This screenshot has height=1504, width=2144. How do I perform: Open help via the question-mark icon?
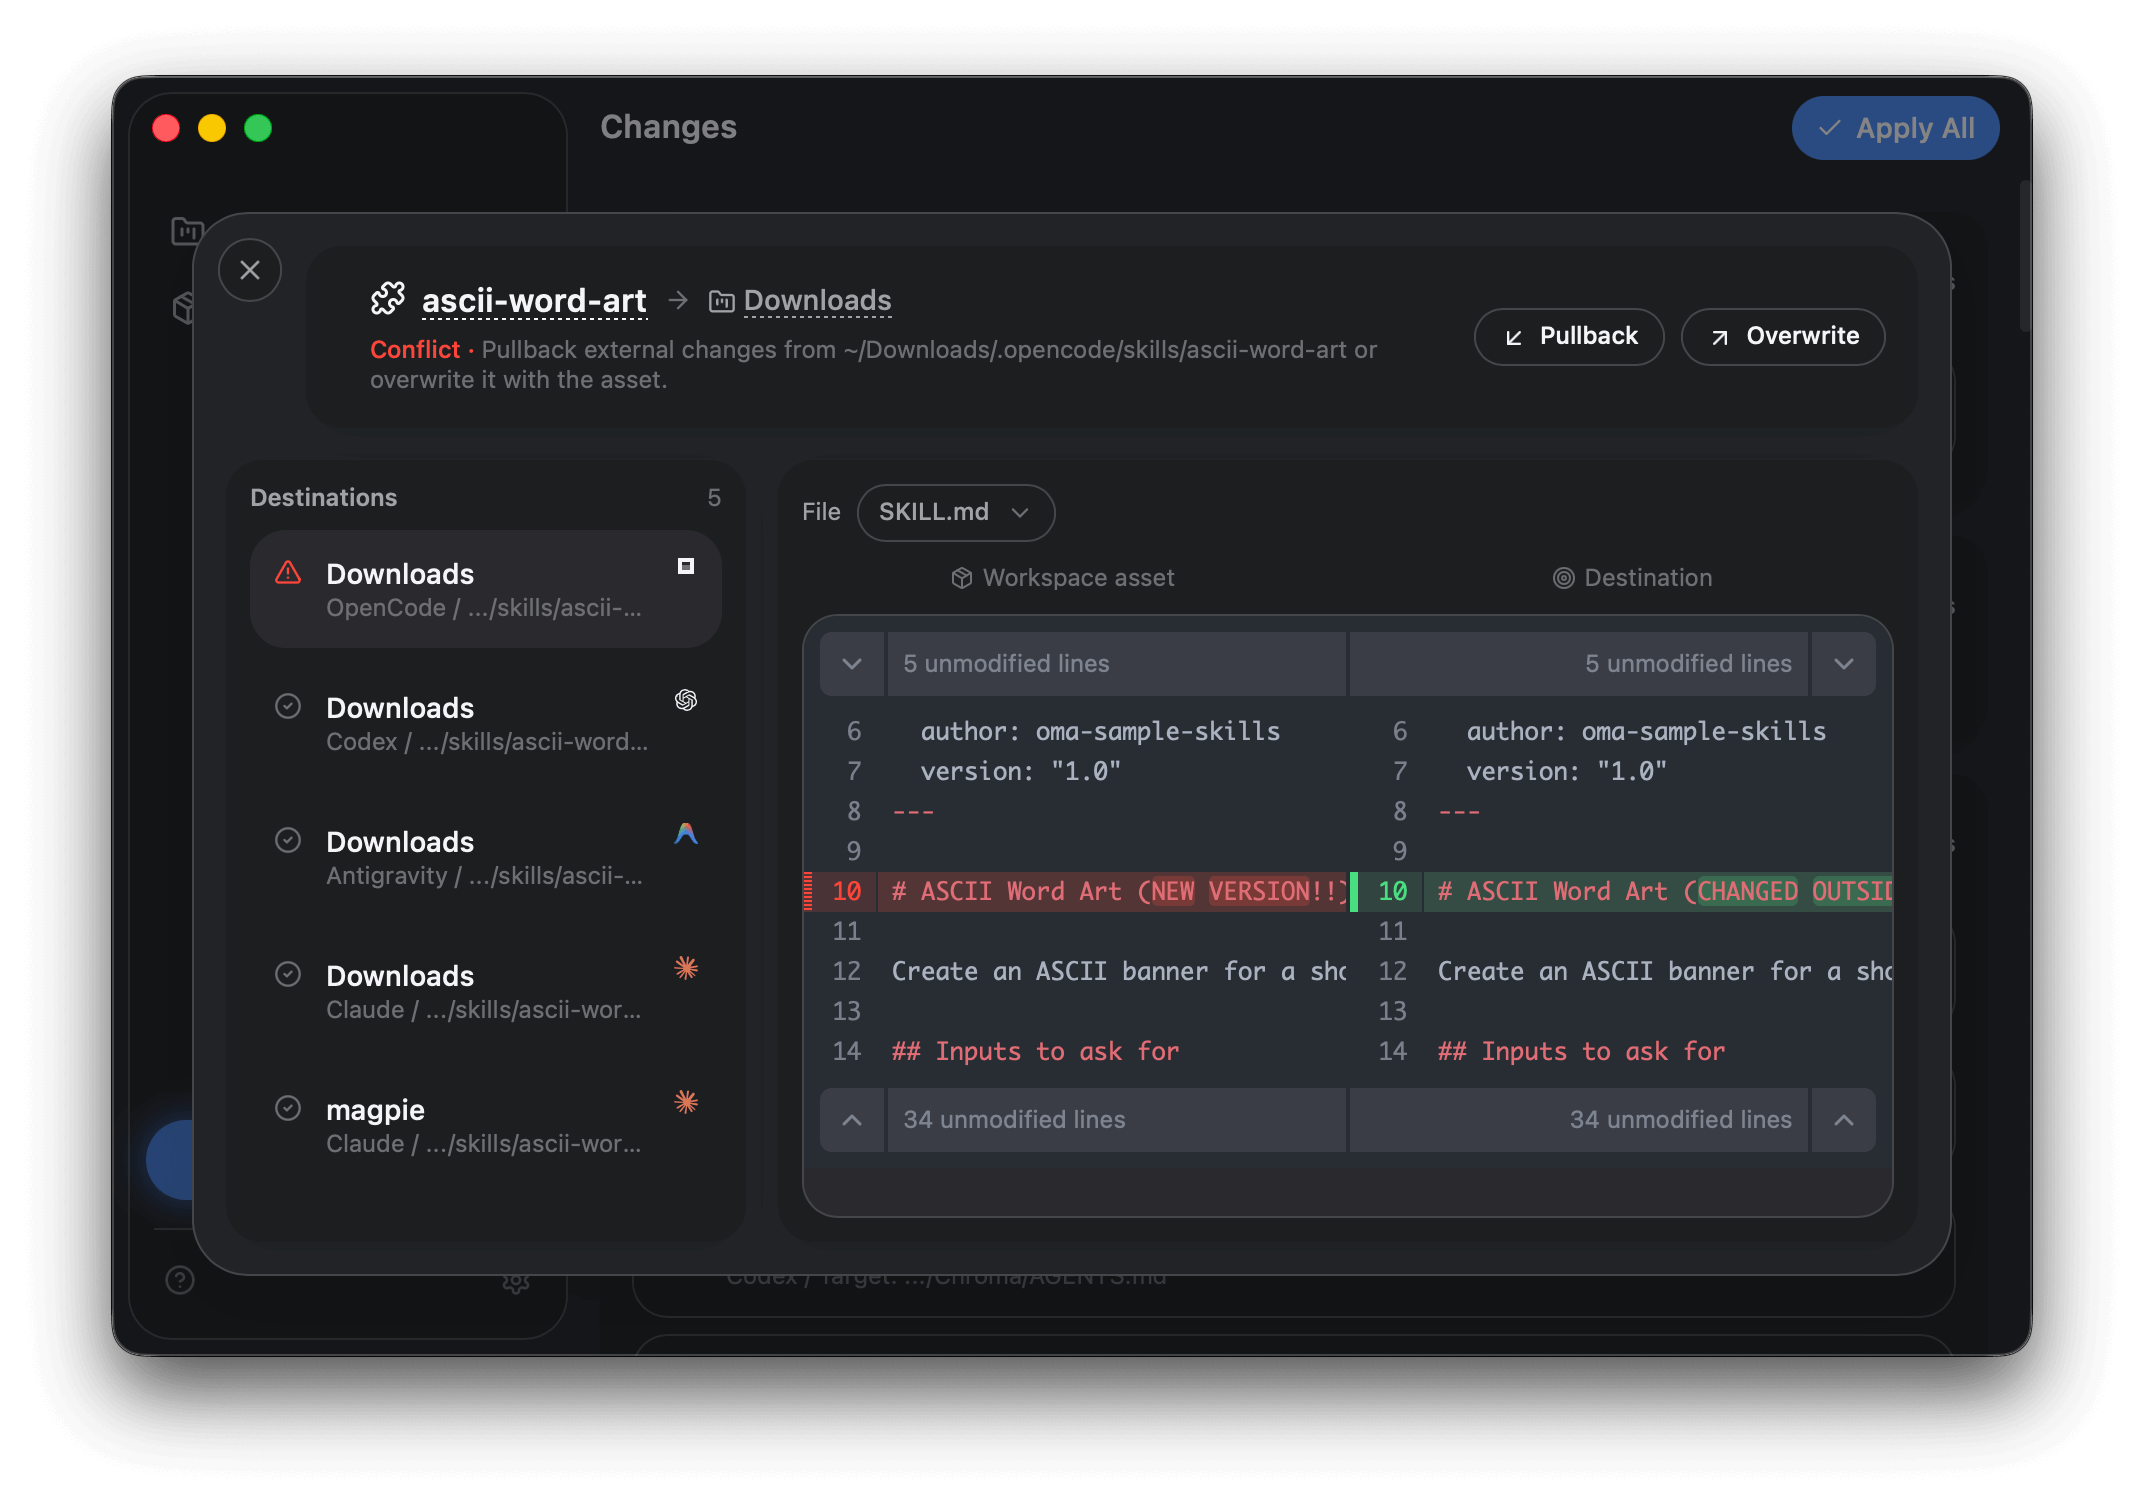179,1279
